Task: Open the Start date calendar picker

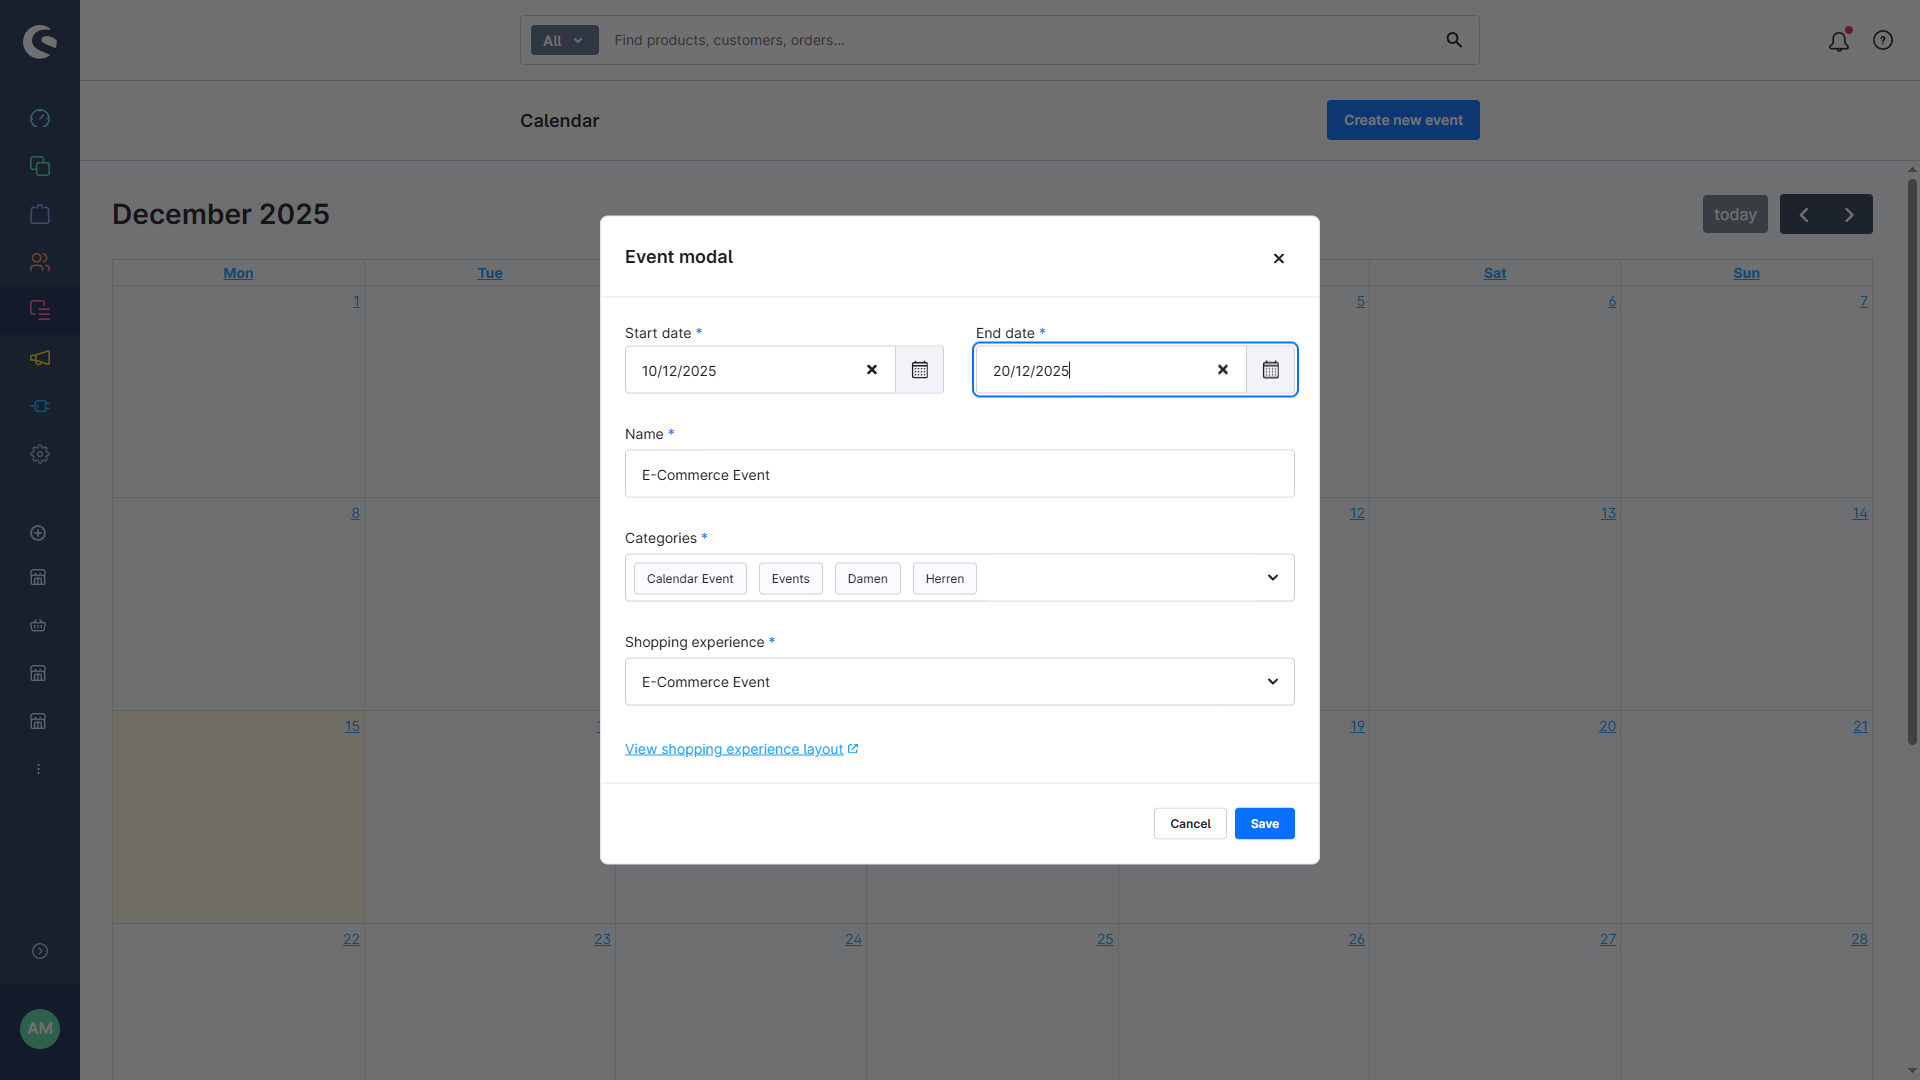Action: (x=919, y=370)
